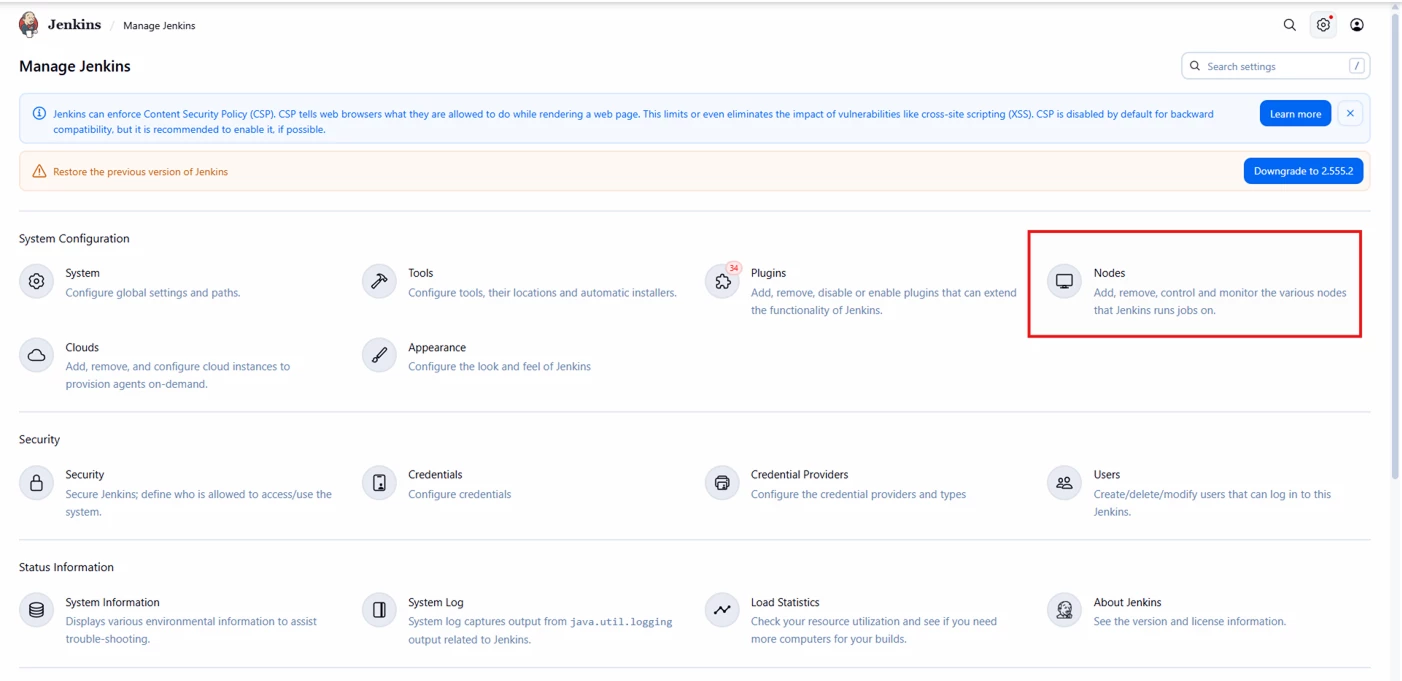Click 'Restore the previous version of Jenkins' text
Image resolution: width=1402 pixels, height=681 pixels.
pos(141,172)
